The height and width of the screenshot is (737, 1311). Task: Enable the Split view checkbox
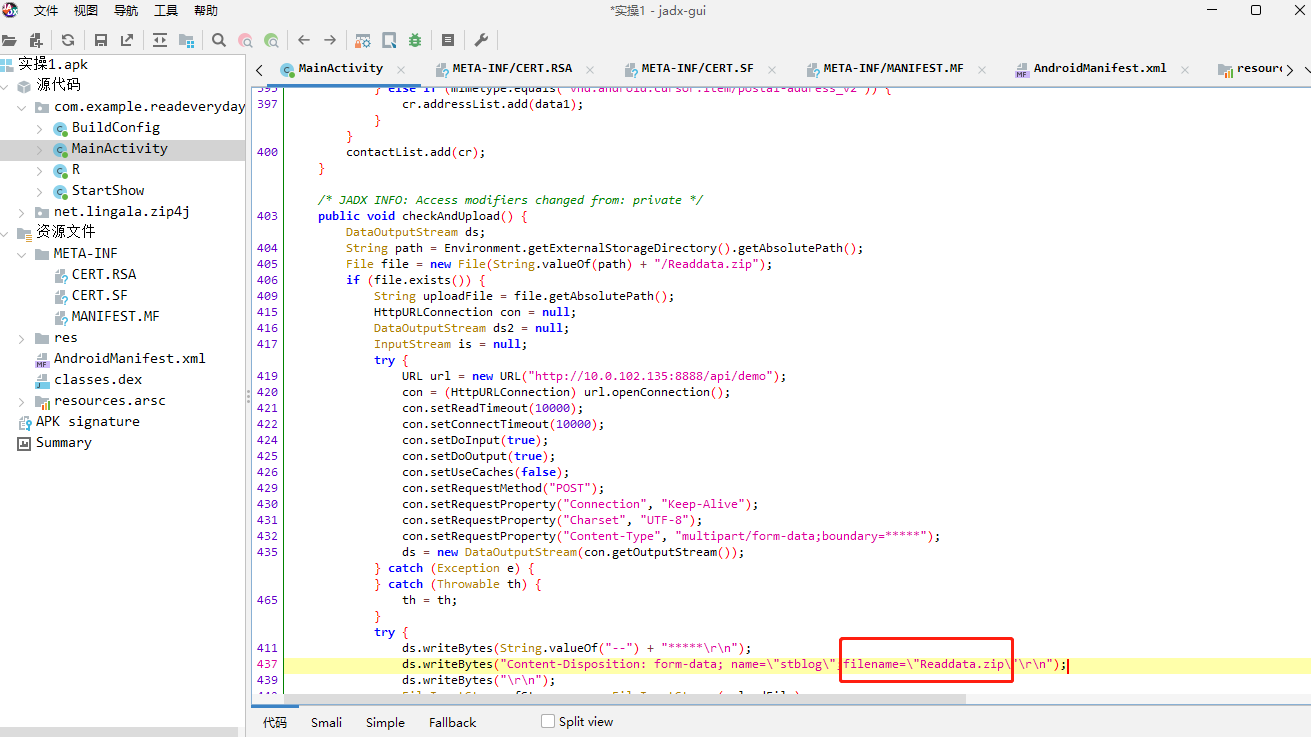[x=547, y=721]
